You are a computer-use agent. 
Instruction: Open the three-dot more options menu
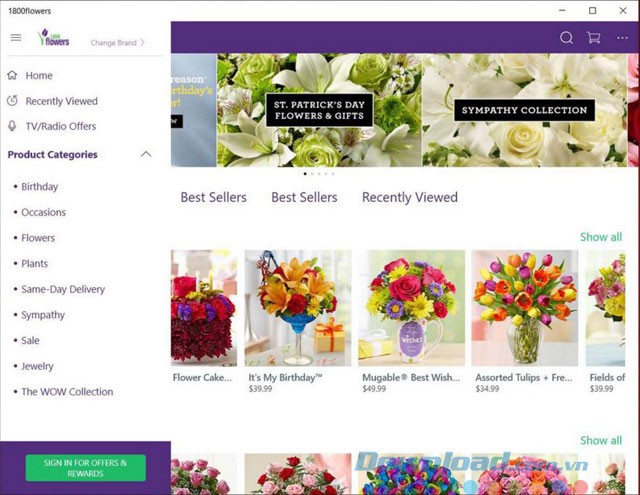tap(622, 38)
